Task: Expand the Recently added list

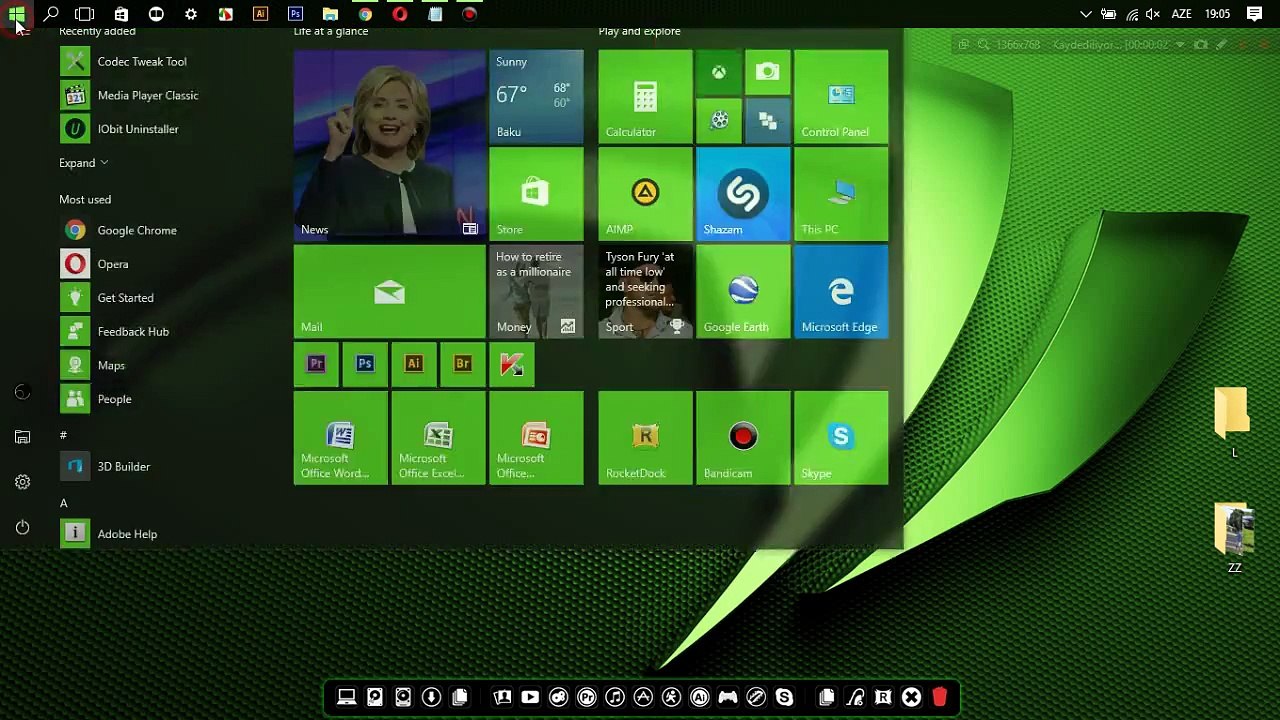Action: [84, 163]
